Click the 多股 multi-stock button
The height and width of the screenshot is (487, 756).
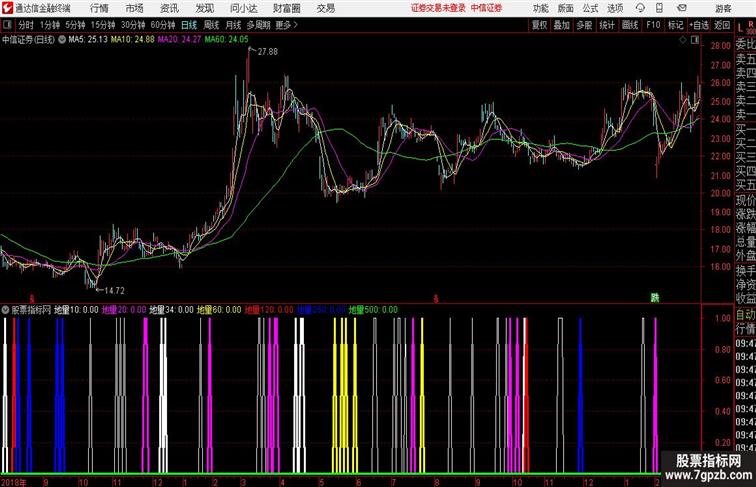tap(584, 25)
